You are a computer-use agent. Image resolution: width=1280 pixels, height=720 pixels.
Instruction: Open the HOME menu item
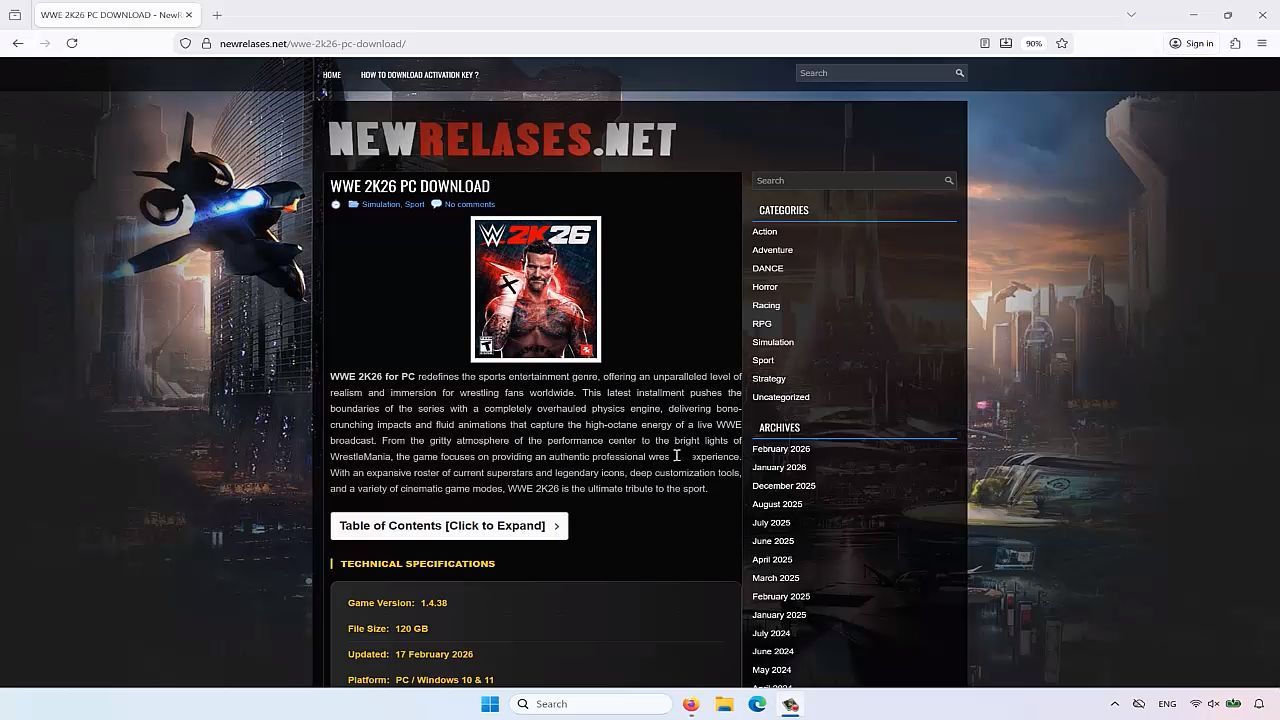[332, 75]
